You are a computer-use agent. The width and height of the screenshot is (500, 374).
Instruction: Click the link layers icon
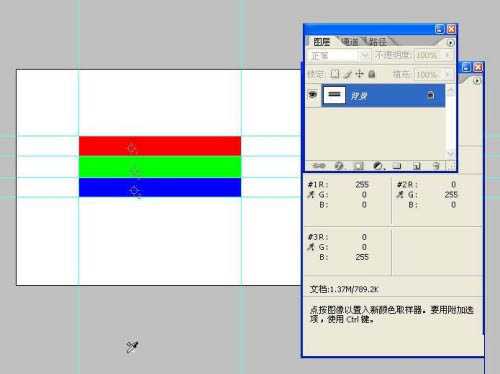(319, 165)
